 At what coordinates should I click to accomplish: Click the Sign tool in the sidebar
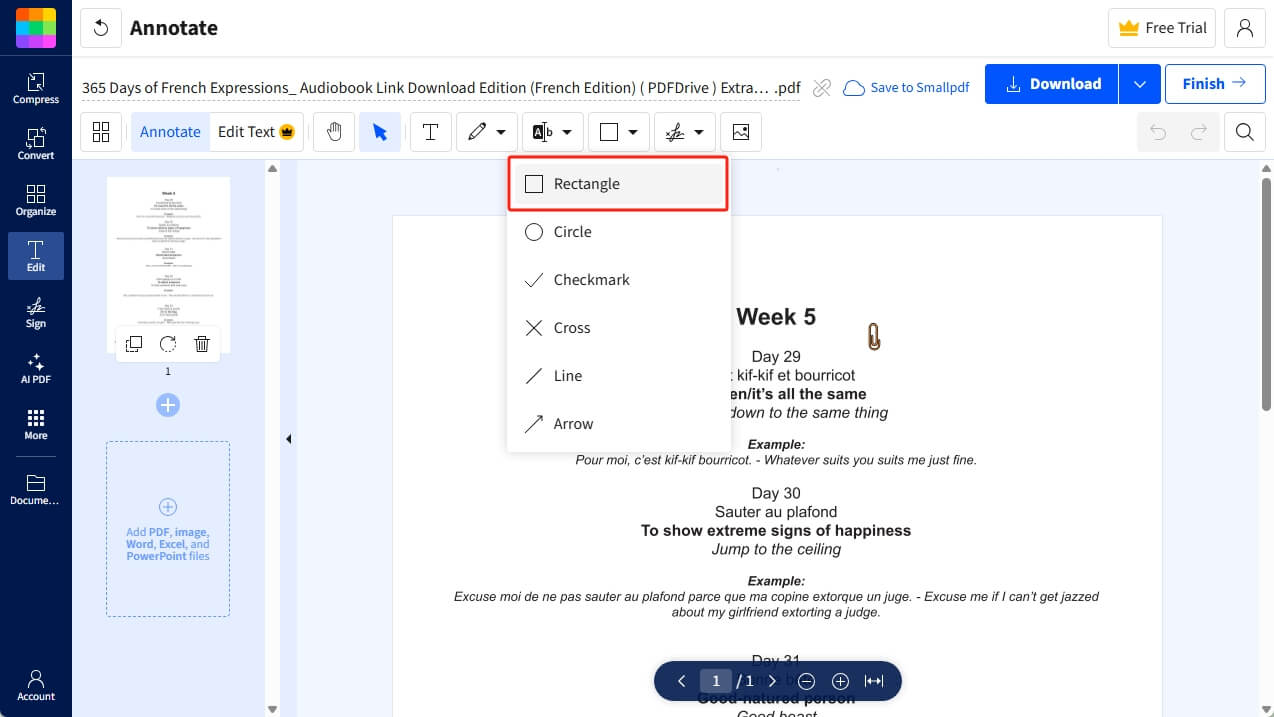point(35,315)
